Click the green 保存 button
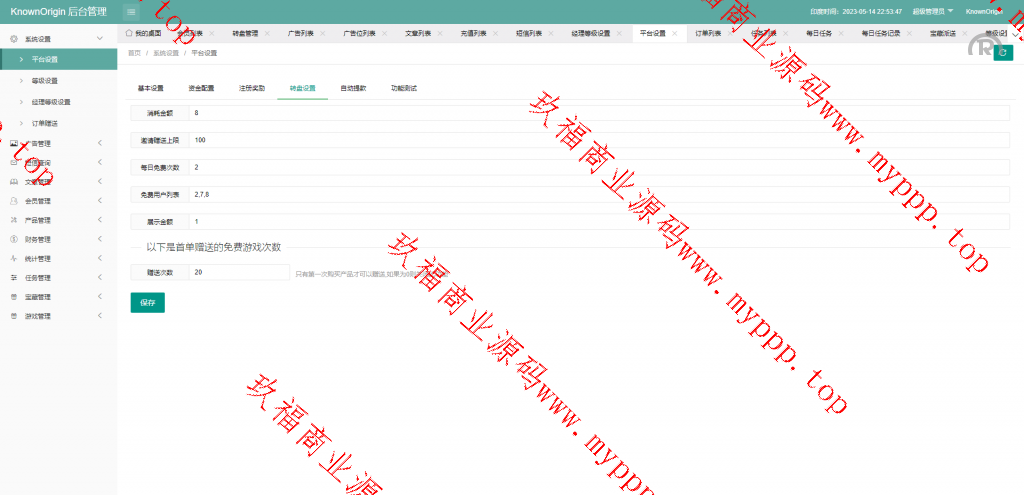Viewport: 1024px width, 495px height. click(x=147, y=302)
